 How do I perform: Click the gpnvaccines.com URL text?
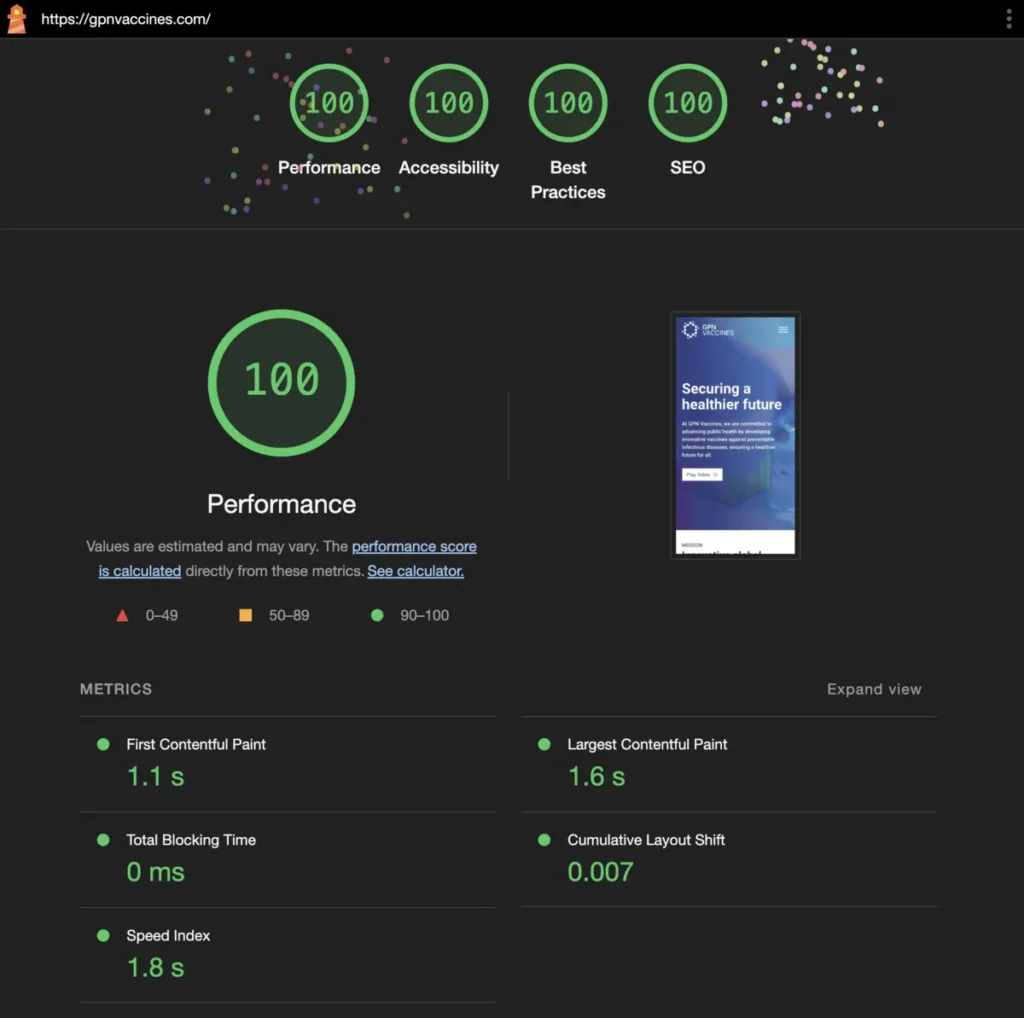[x=126, y=19]
